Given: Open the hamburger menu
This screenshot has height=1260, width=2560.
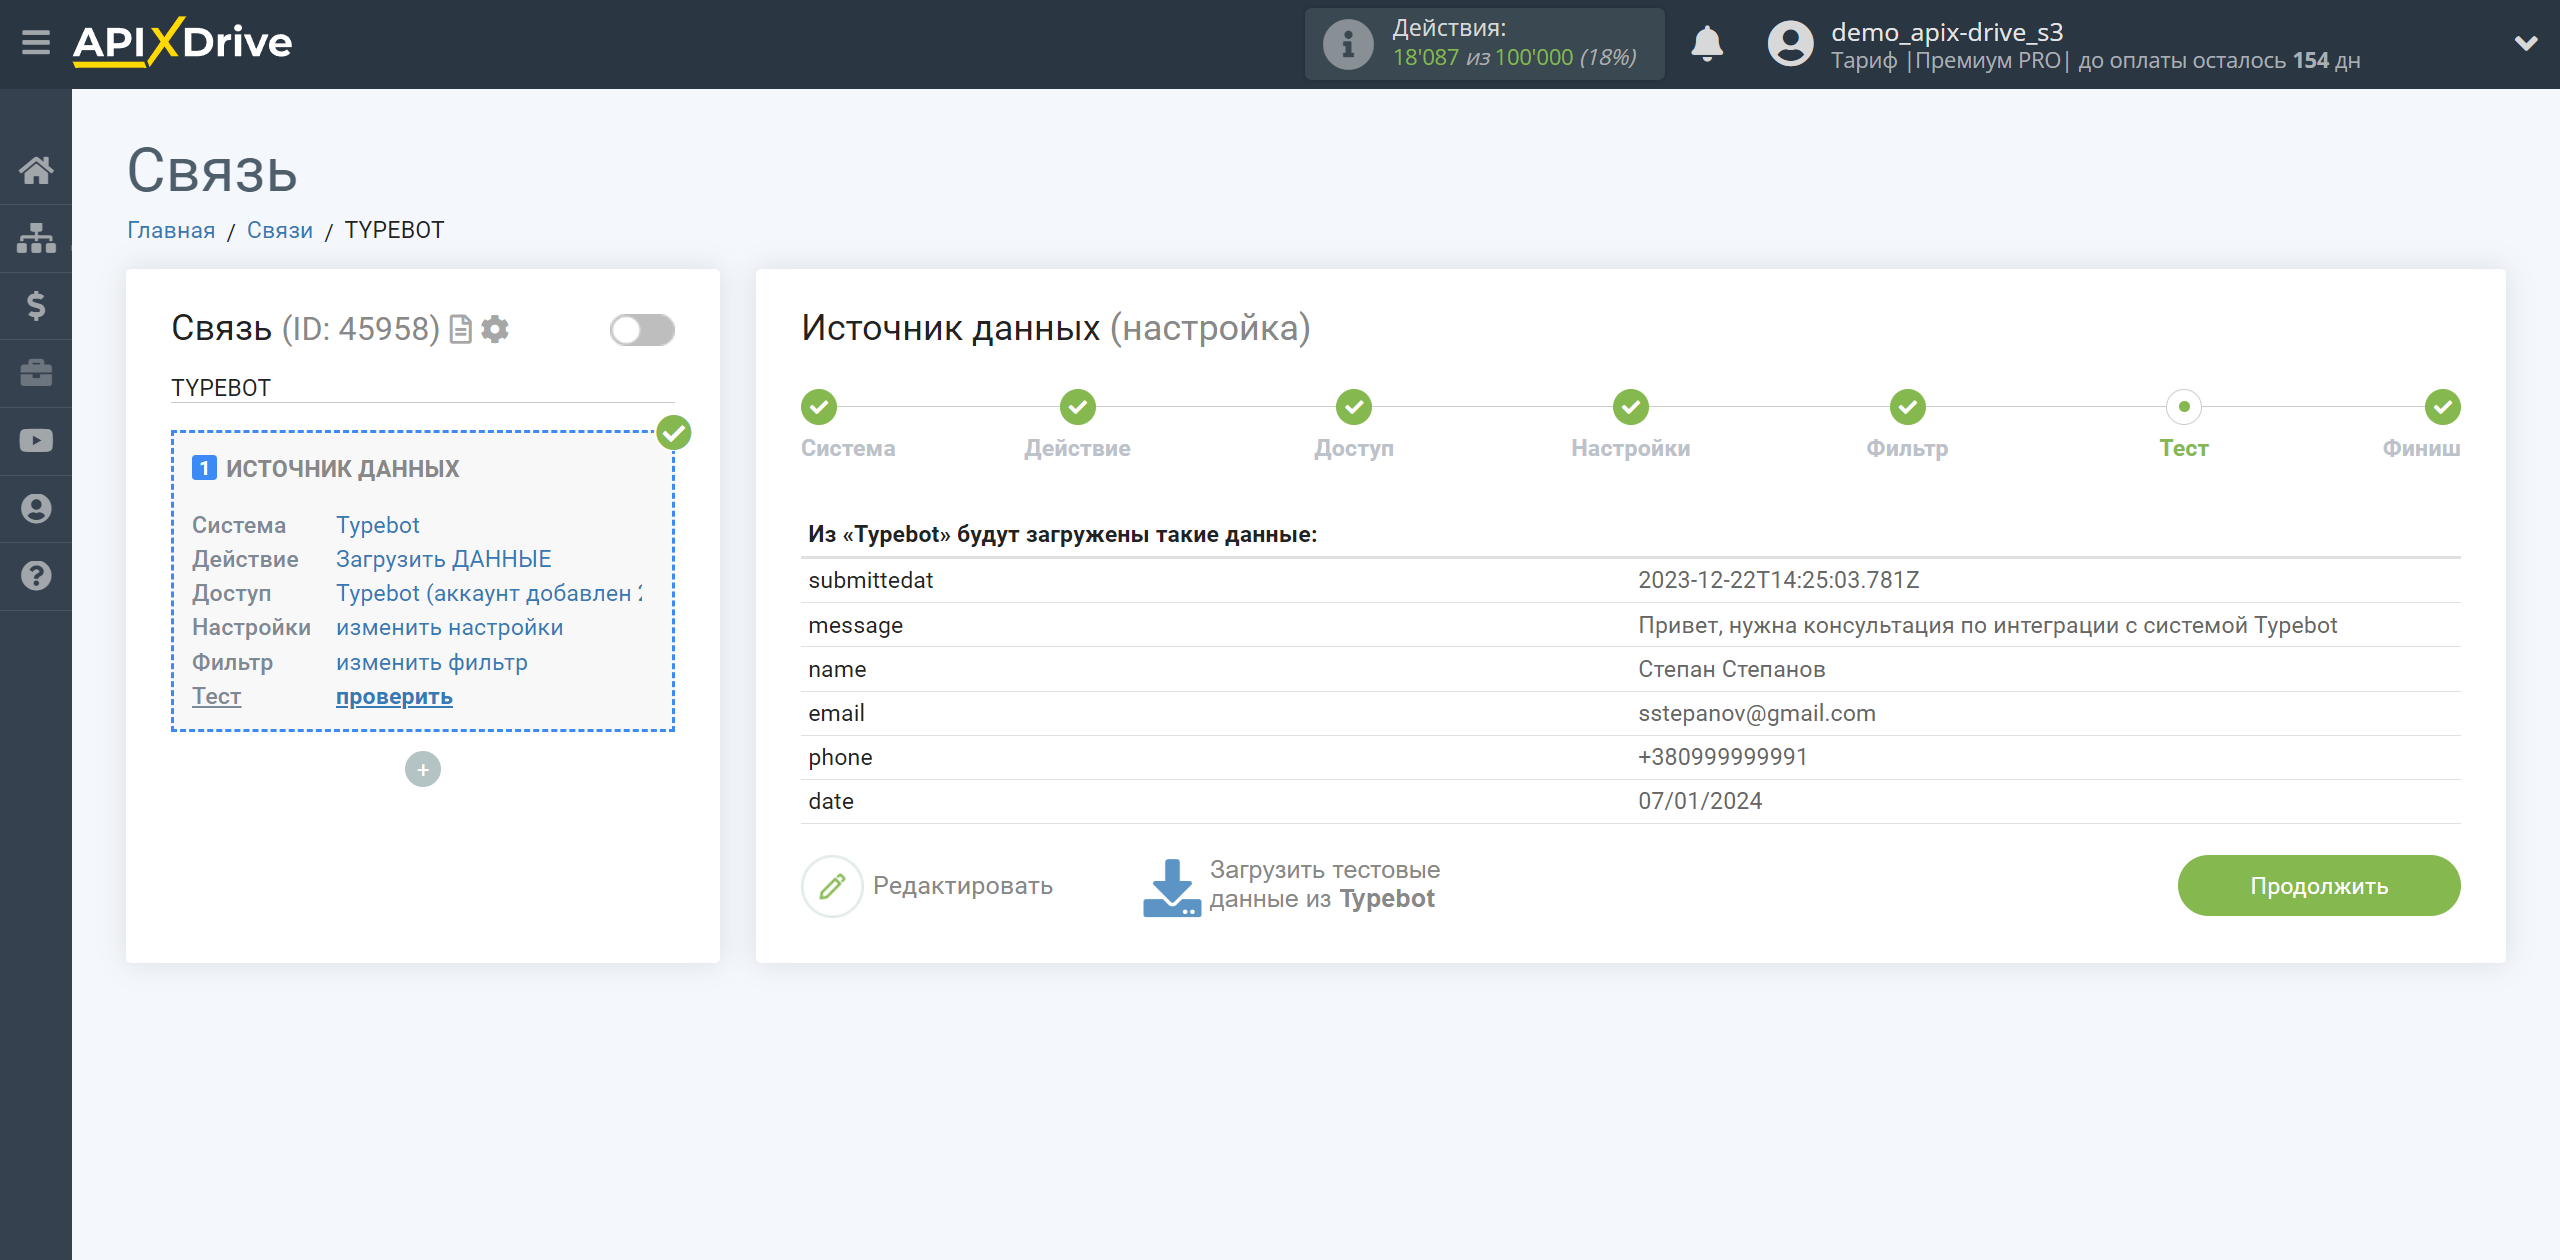Looking at the screenshot, I should [x=36, y=43].
